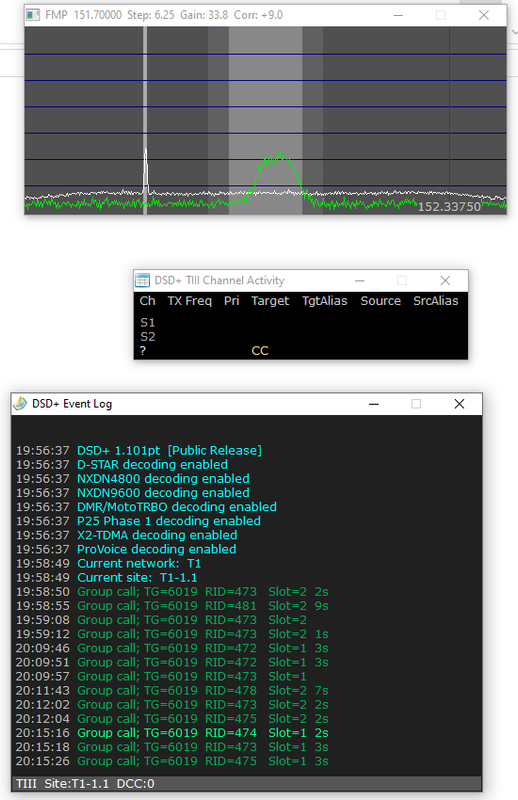Click the 20:12:02 group call log entry
Screen dimensions: 518x800
pos(172,705)
